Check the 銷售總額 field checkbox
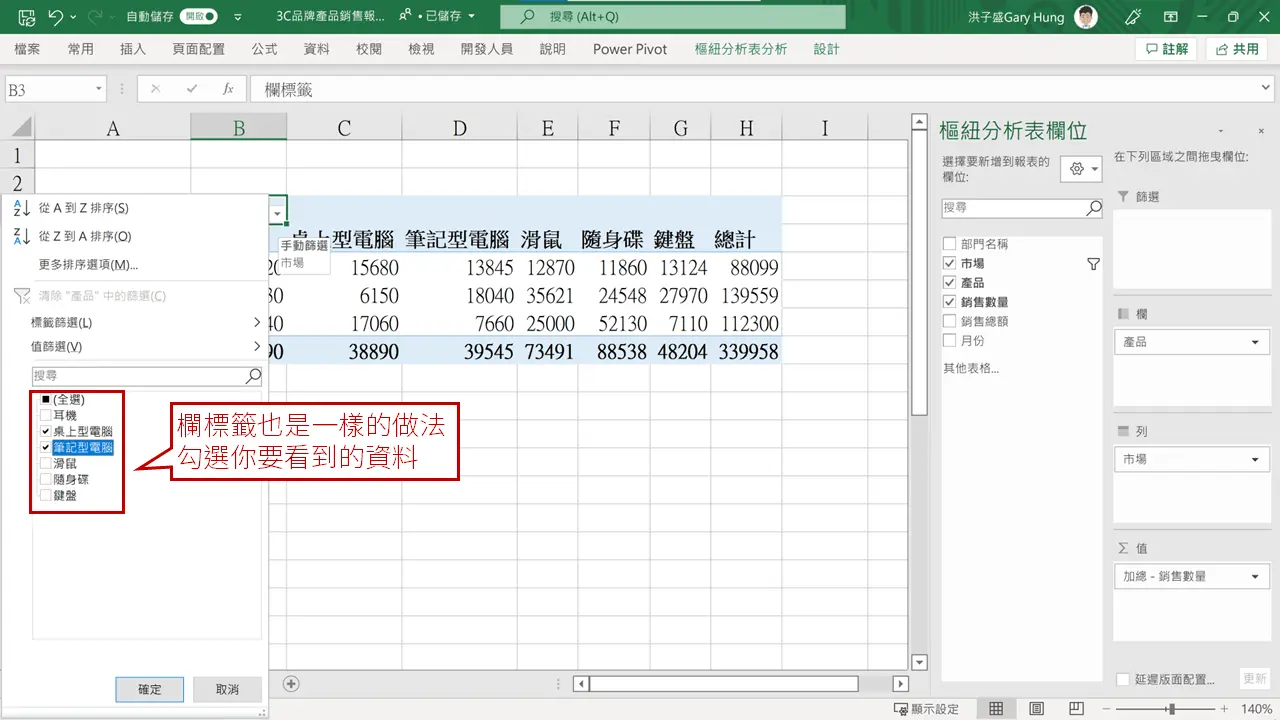This screenshot has height=720, width=1280. pos(949,321)
